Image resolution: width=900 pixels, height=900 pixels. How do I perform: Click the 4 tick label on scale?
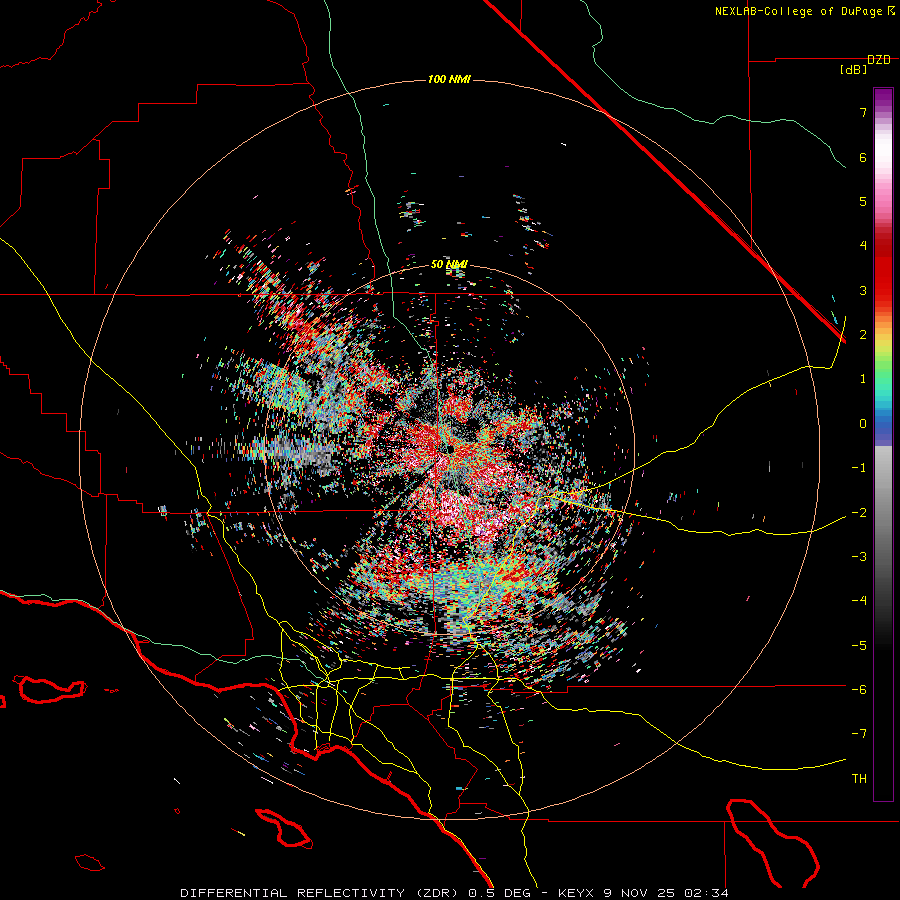tap(863, 246)
